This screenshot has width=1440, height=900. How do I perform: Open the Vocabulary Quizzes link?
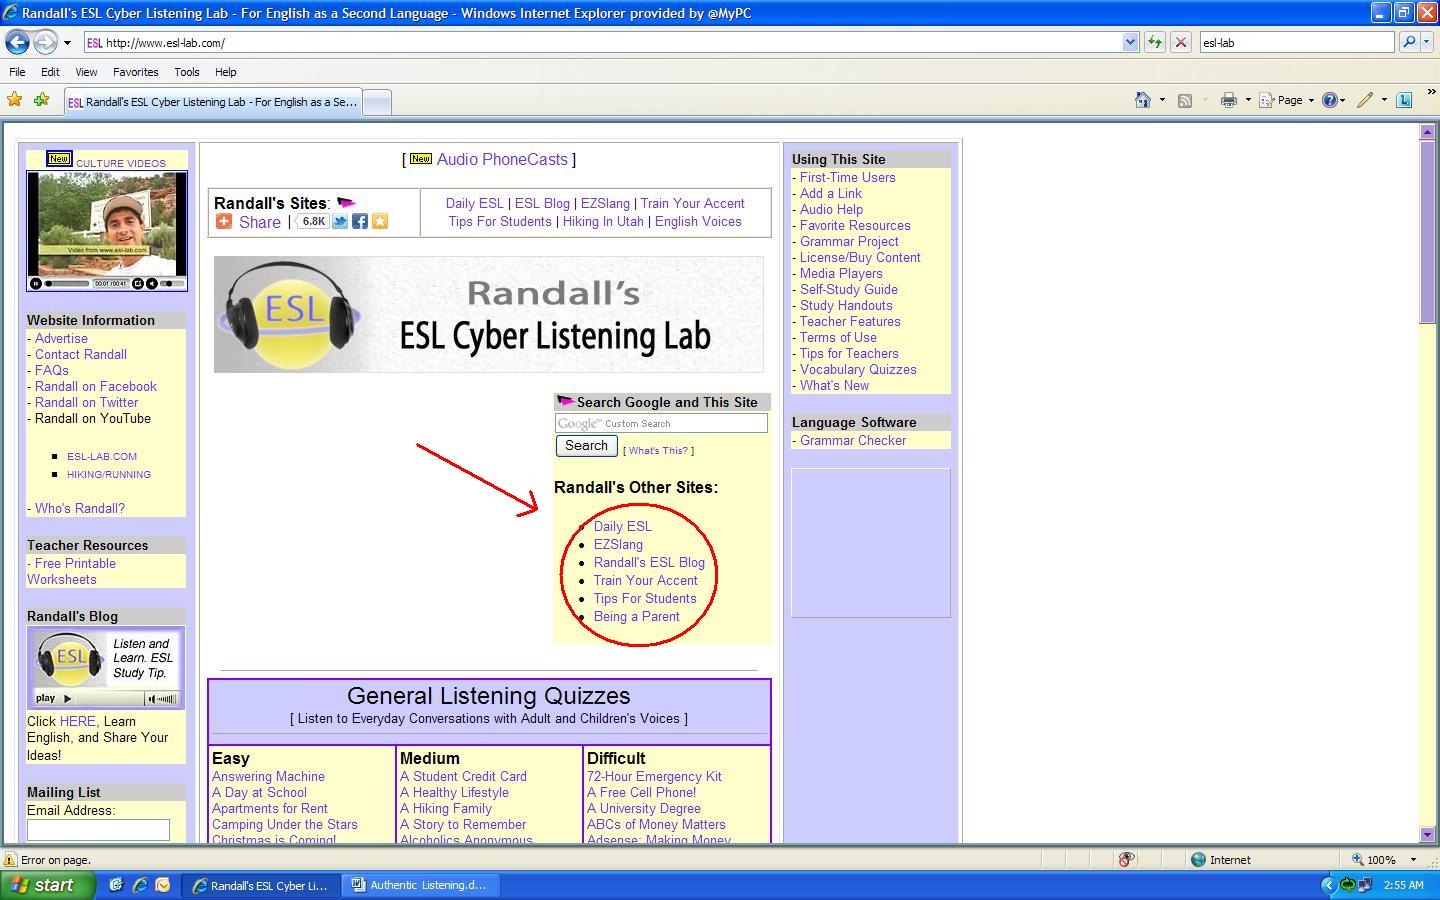(858, 370)
